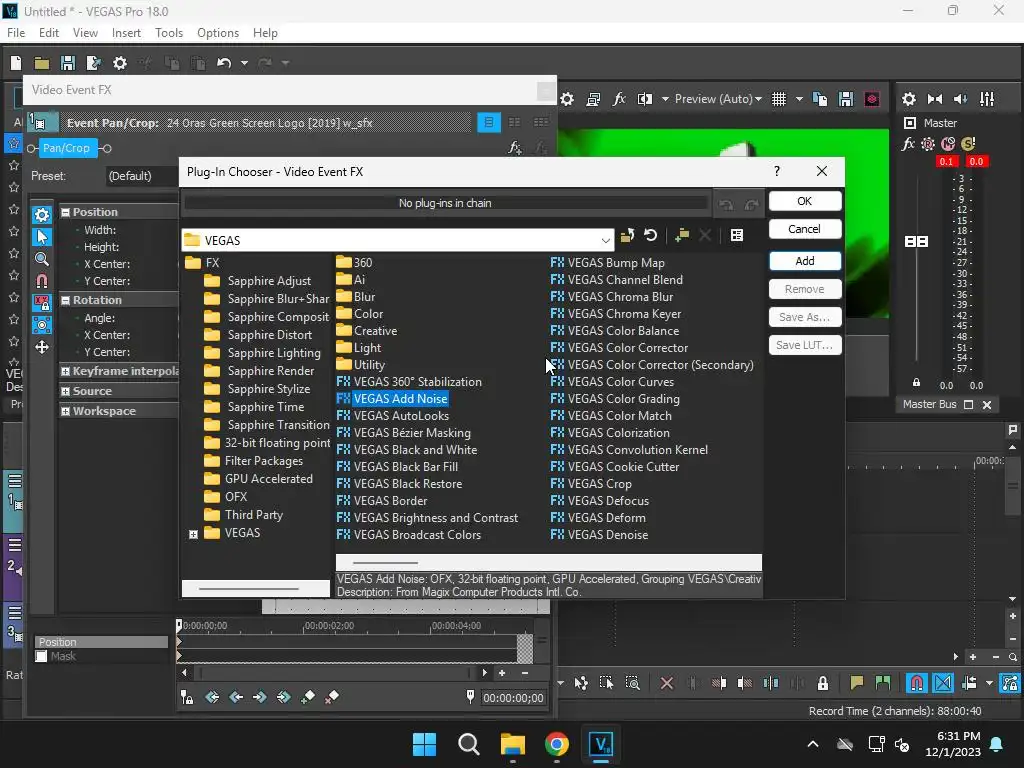Open the Tools menu
The height and width of the screenshot is (768, 1024).
click(x=168, y=33)
